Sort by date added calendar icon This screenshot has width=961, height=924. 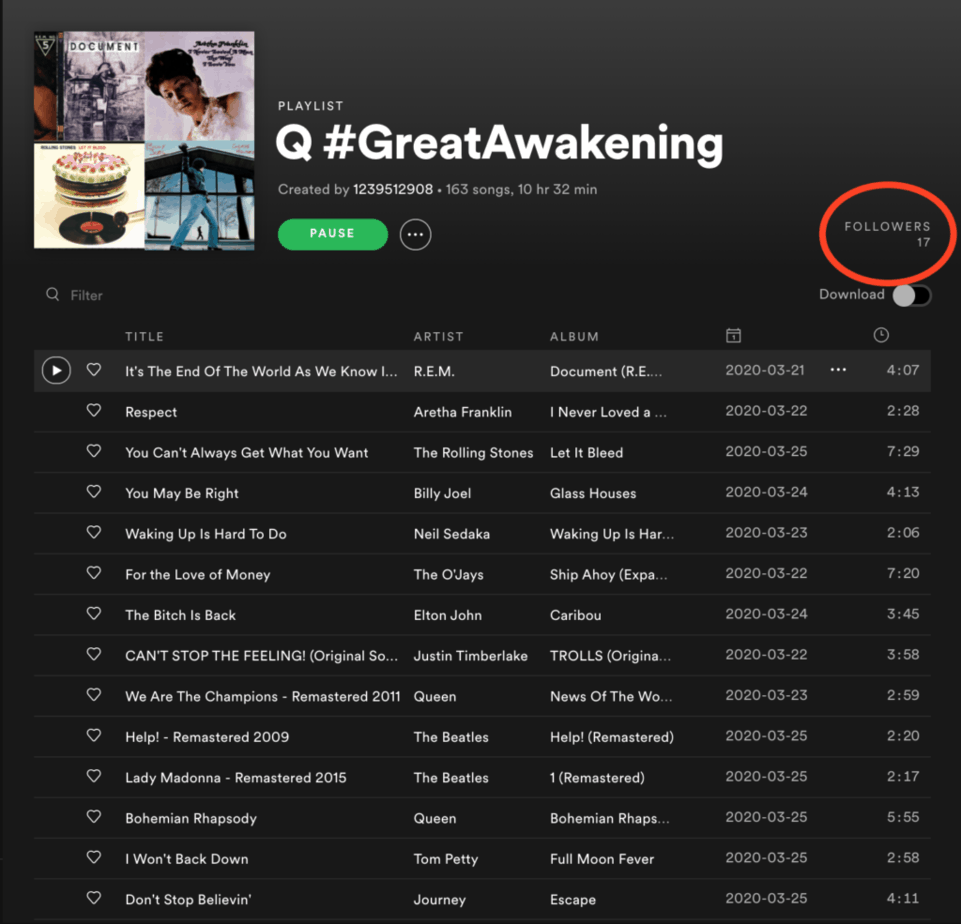tap(733, 335)
